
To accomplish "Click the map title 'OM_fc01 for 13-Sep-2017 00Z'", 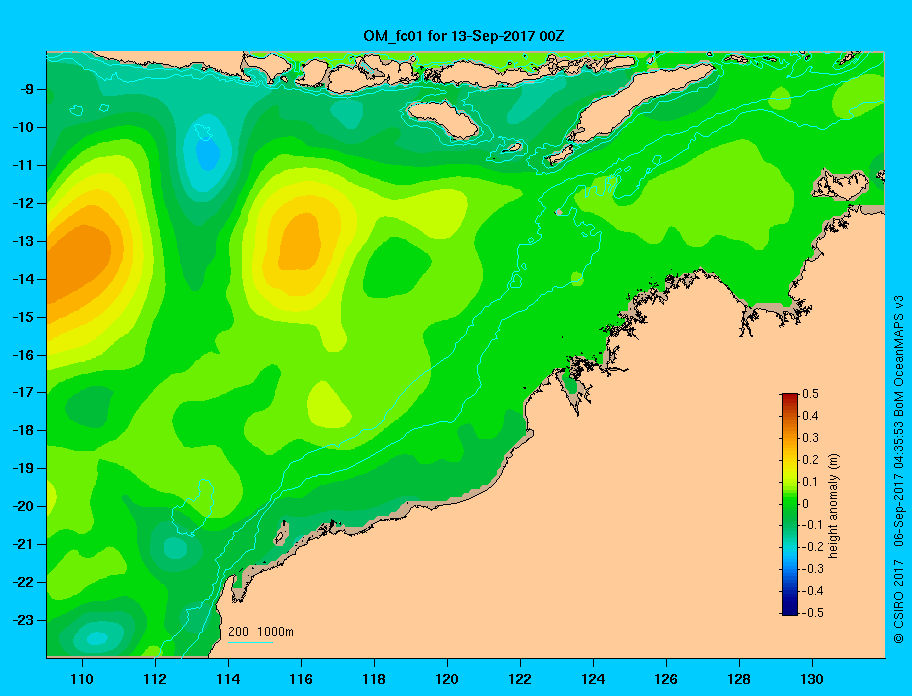I will [x=464, y=36].
